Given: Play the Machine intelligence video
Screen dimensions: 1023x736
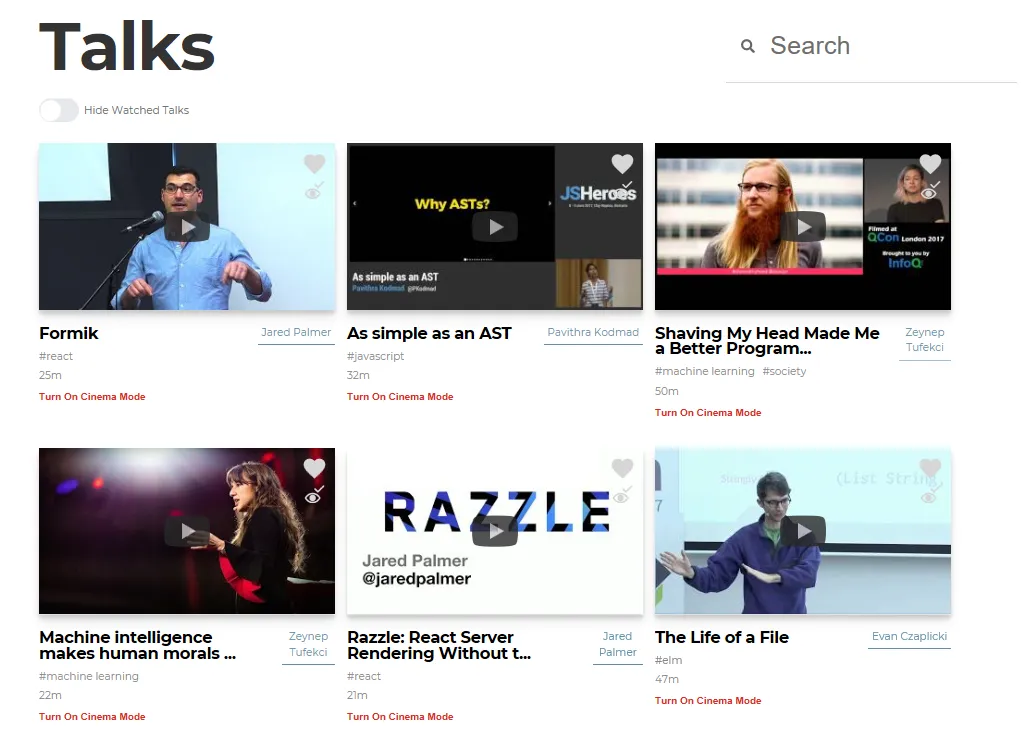Looking at the screenshot, I should pyautogui.click(x=187, y=531).
